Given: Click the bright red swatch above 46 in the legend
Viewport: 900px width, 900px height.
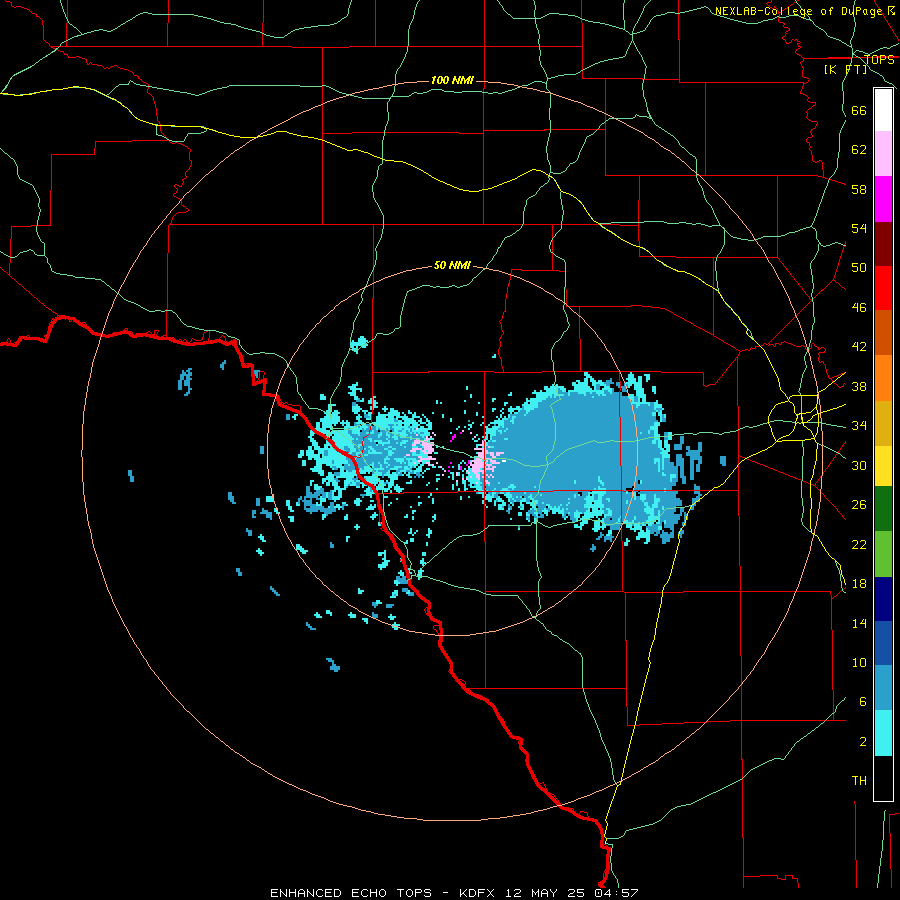Looking at the screenshot, I should coord(883,288).
